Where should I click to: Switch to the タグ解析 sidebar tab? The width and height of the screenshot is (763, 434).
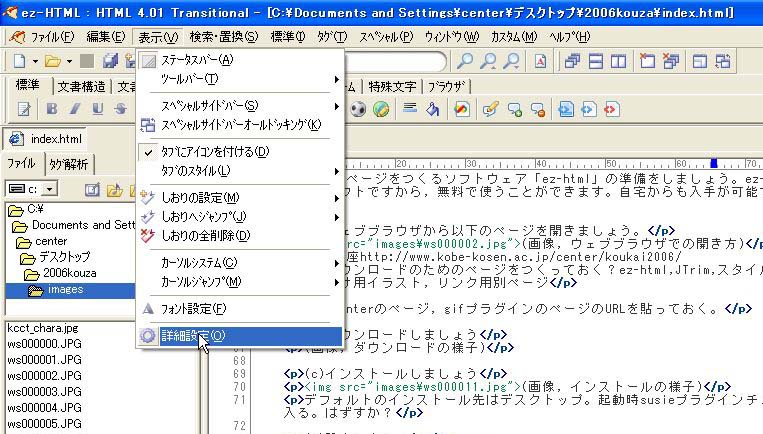point(69,164)
